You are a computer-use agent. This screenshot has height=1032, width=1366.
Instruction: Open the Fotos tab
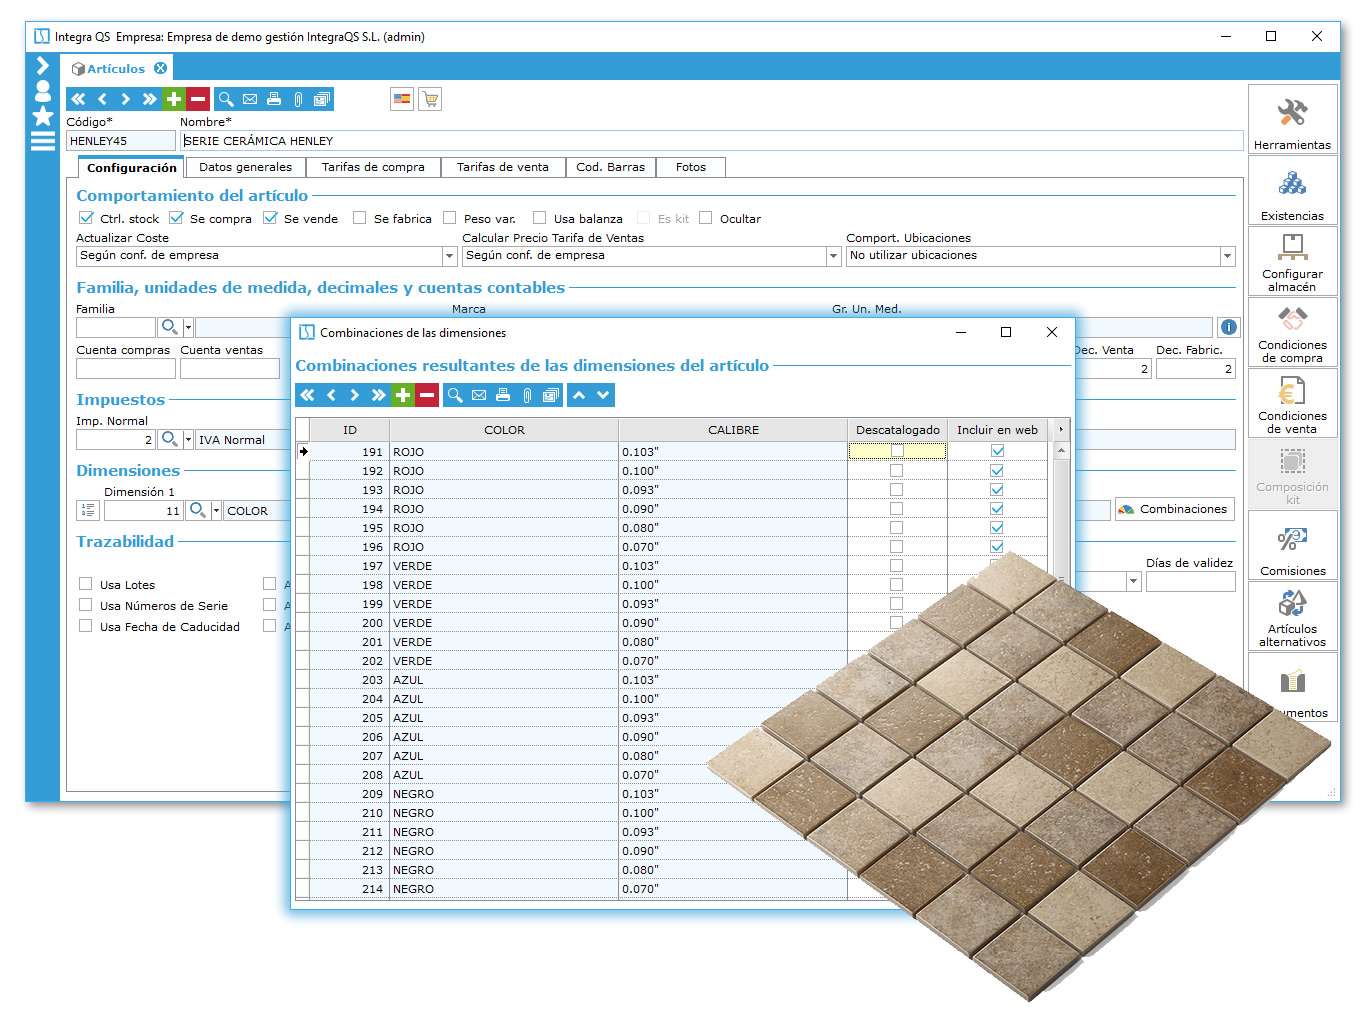click(x=690, y=167)
